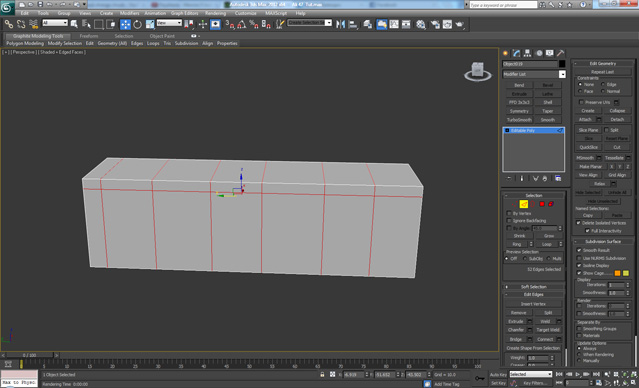Viewport: 639px width, 388px height.
Task: Enable the By Vertex checkbox
Action: pyautogui.click(x=509, y=213)
